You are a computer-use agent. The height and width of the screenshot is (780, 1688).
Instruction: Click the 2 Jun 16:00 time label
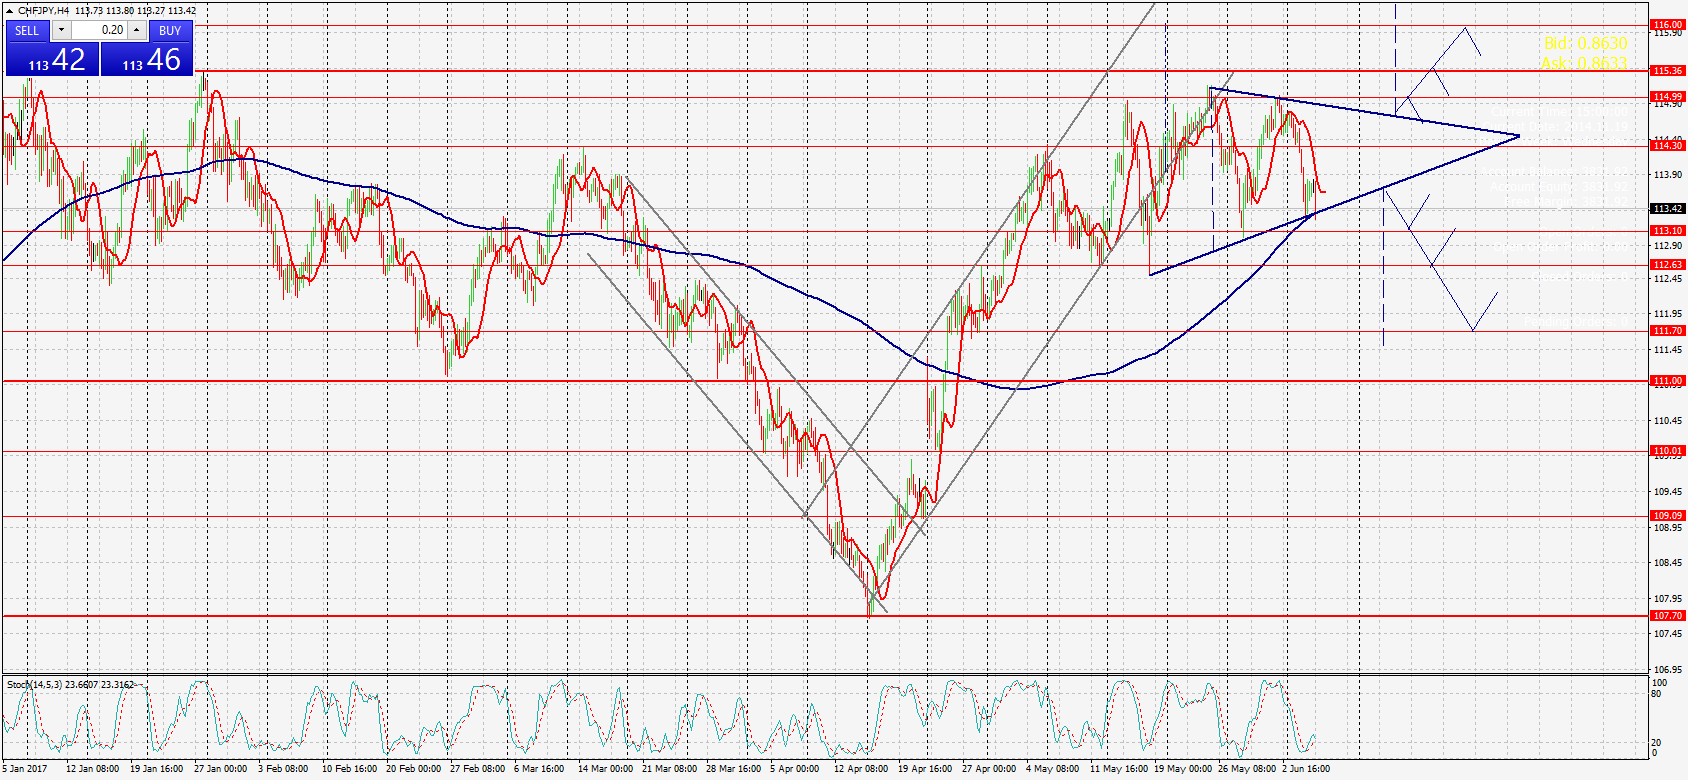[x=1306, y=769]
